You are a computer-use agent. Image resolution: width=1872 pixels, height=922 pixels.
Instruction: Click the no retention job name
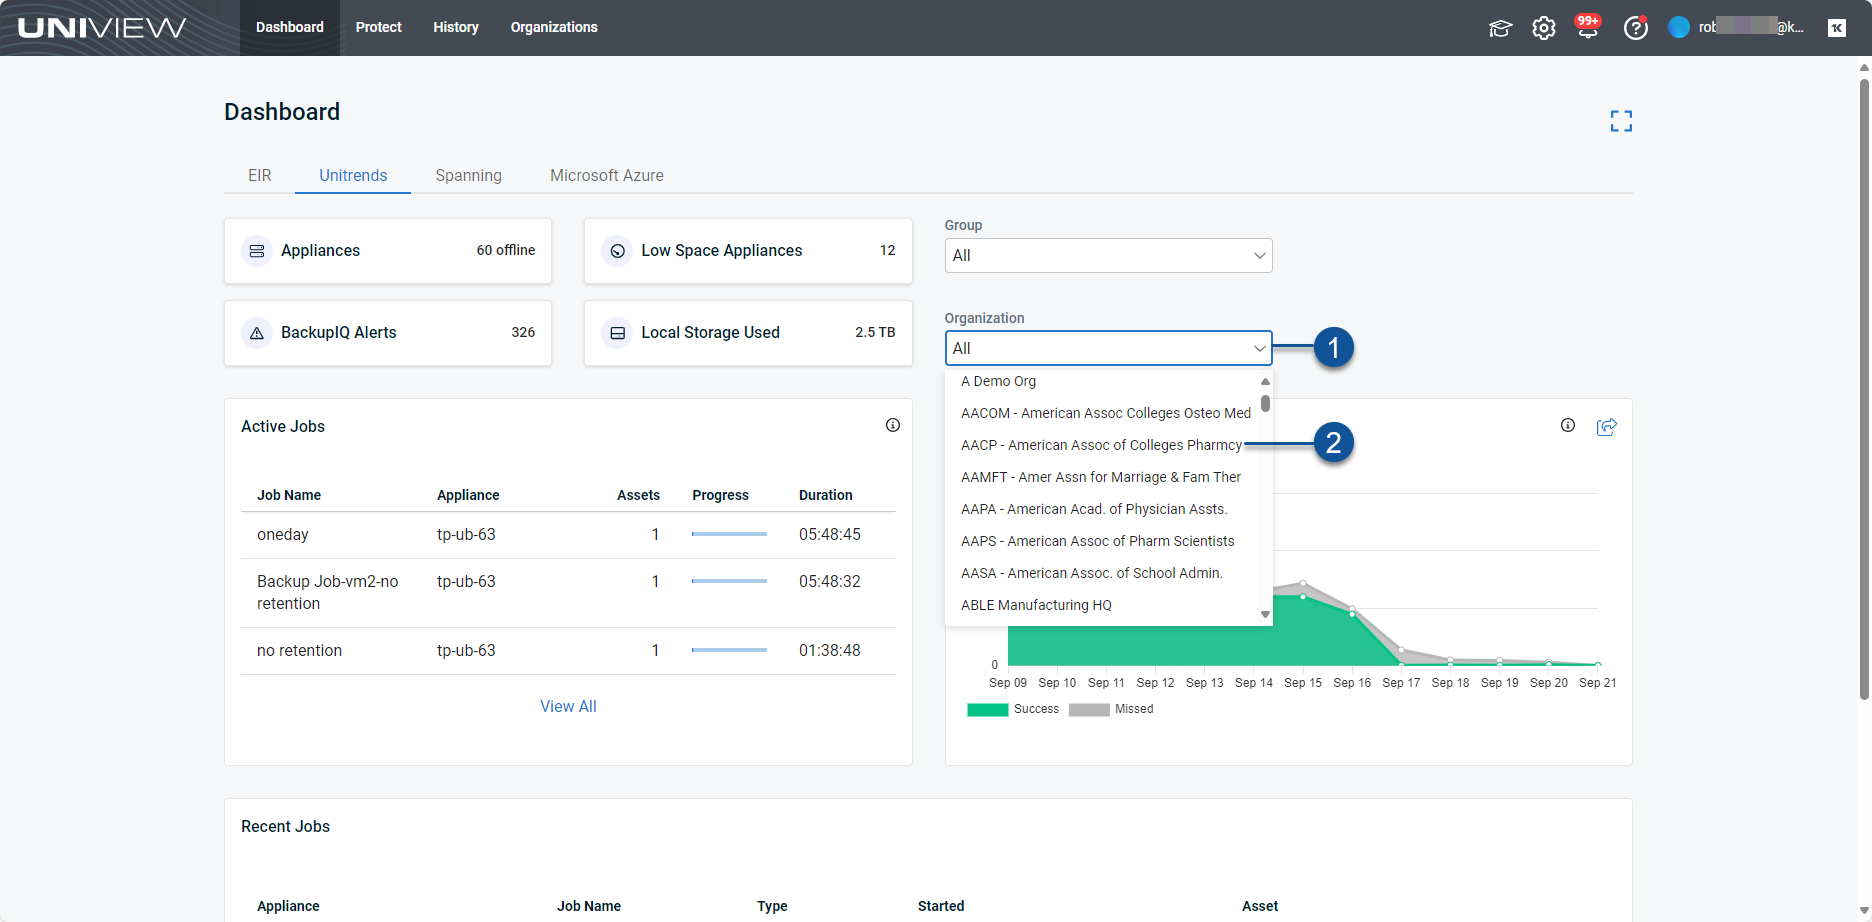300,651
